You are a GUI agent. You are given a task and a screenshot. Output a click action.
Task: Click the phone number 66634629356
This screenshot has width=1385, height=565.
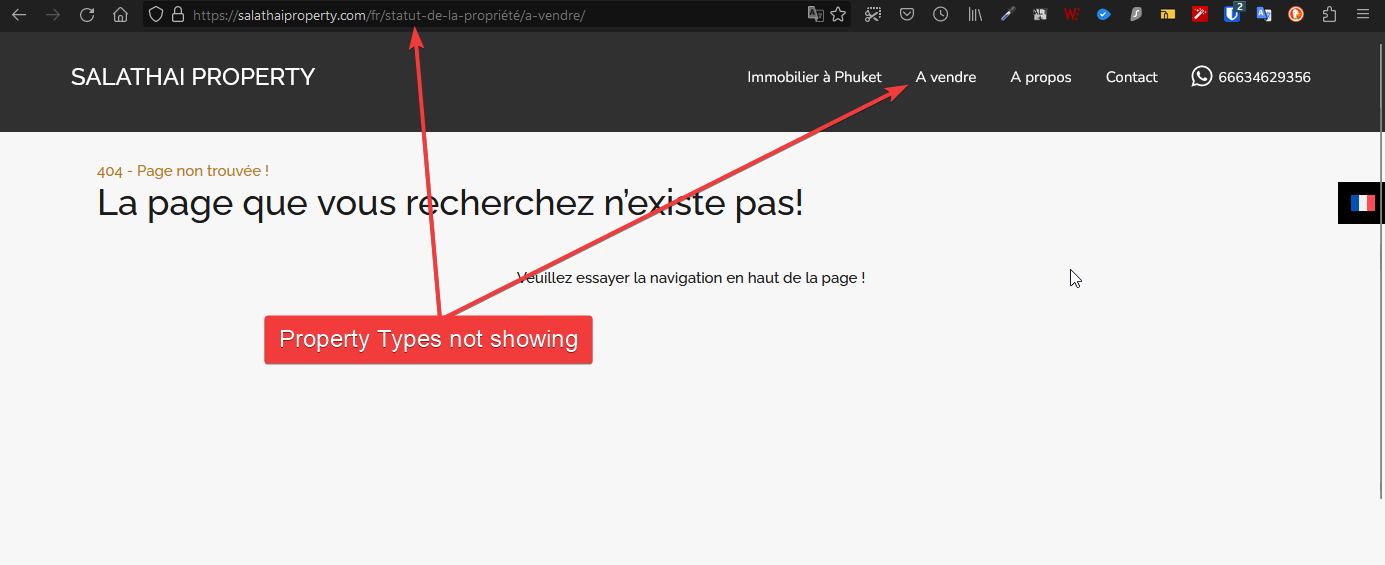click(1264, 77)
